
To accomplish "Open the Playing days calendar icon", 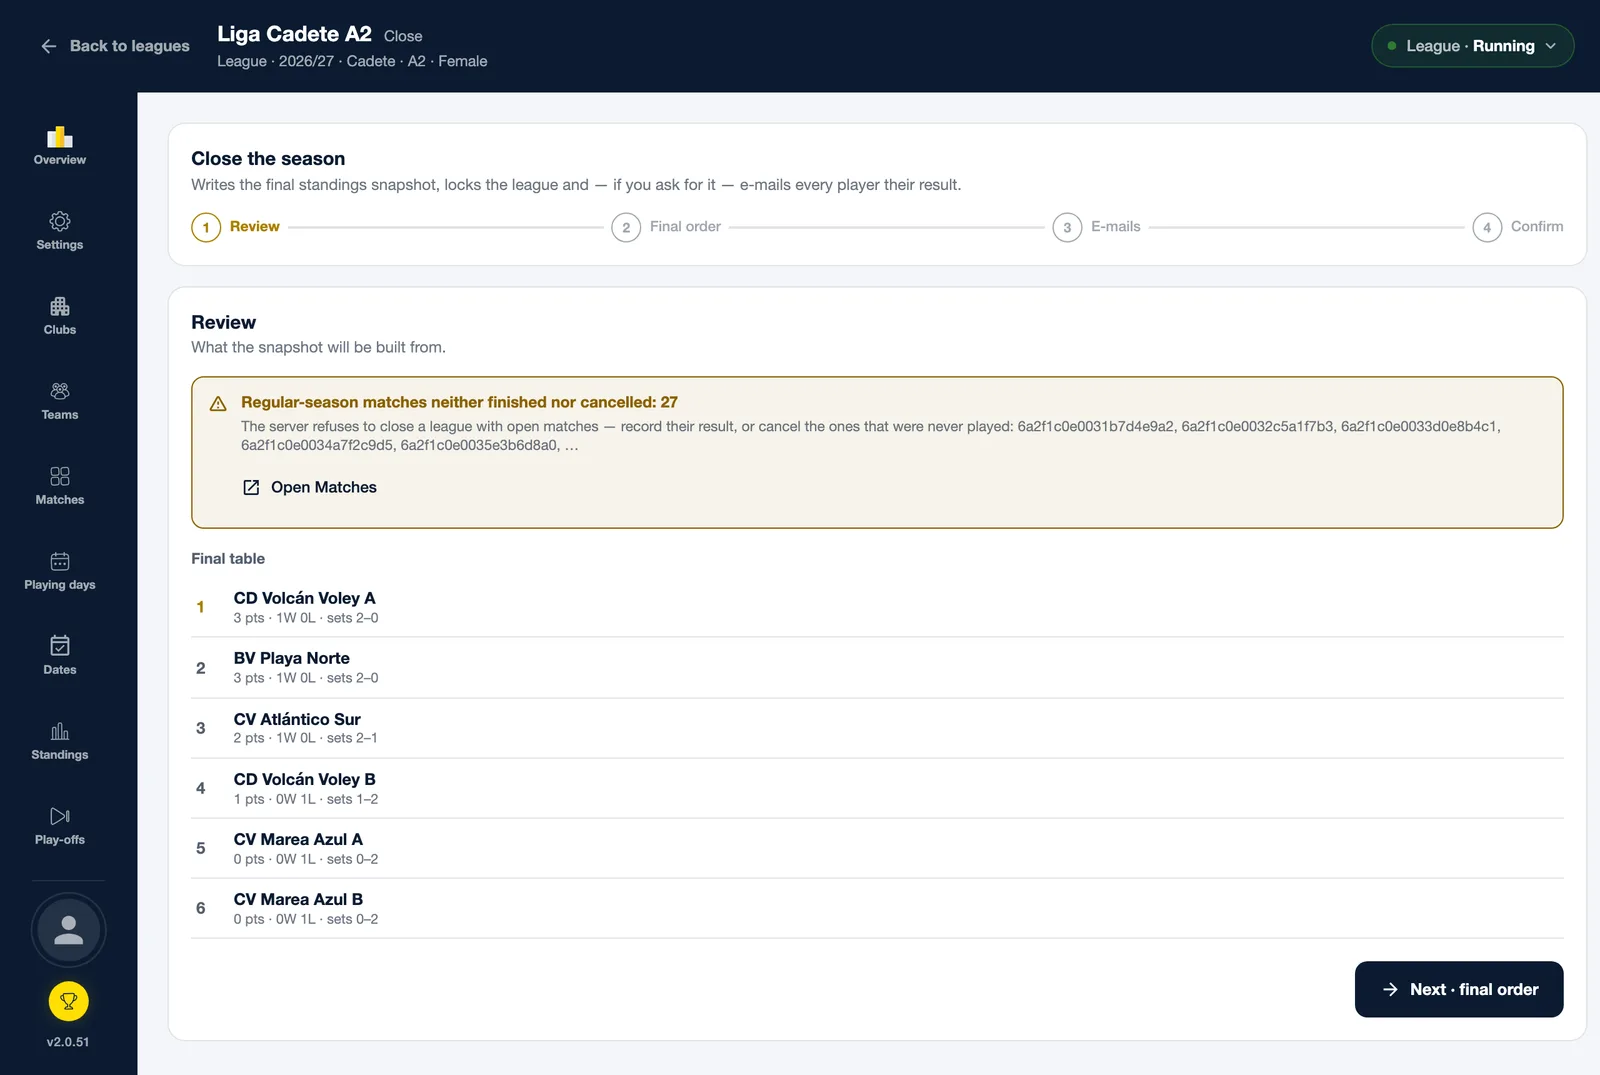I will (x=60, y=561).
